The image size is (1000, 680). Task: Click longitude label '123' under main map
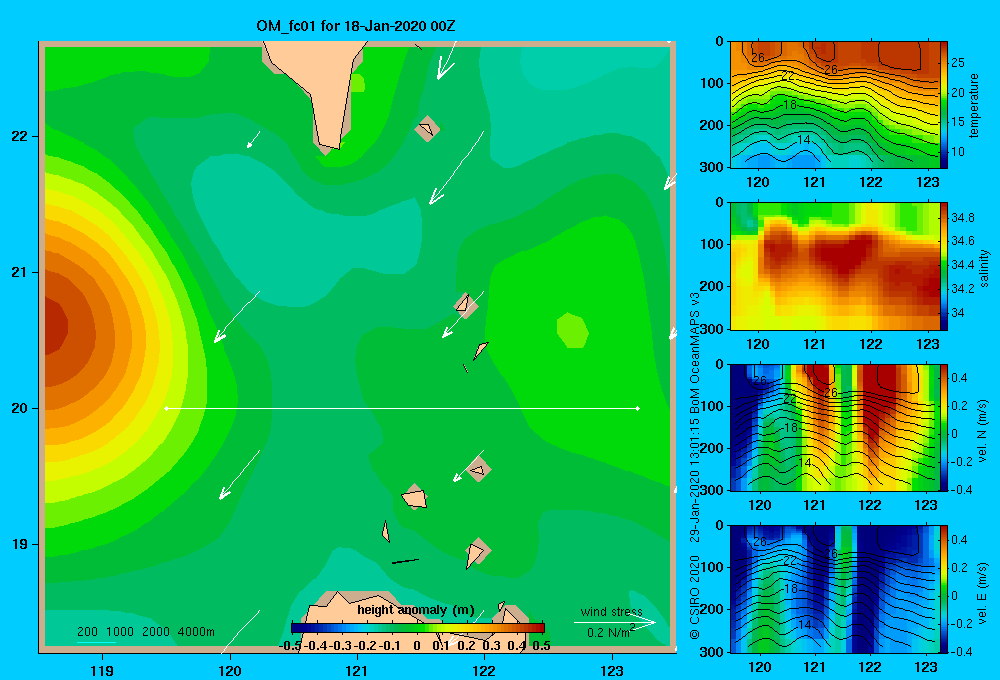point(612,670)
